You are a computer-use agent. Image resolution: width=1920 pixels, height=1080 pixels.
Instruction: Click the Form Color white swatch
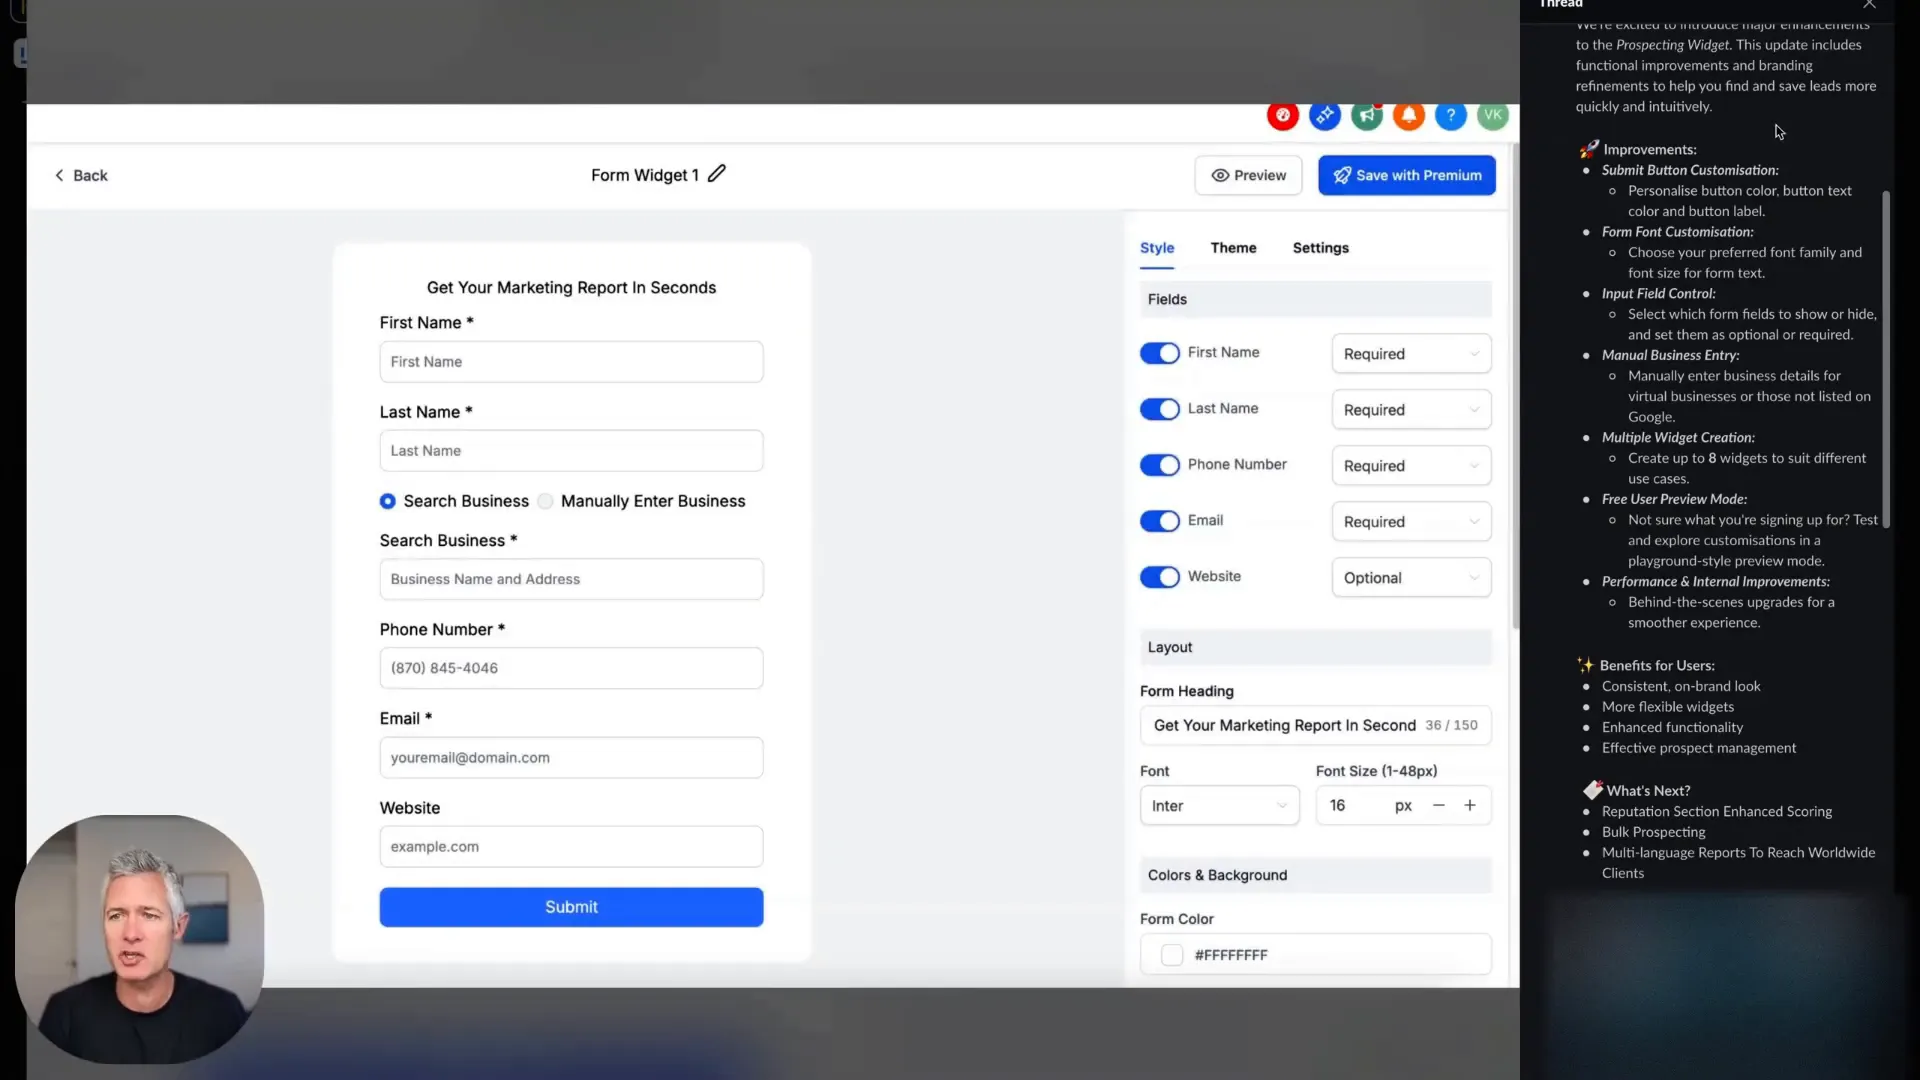(1171, 955)
